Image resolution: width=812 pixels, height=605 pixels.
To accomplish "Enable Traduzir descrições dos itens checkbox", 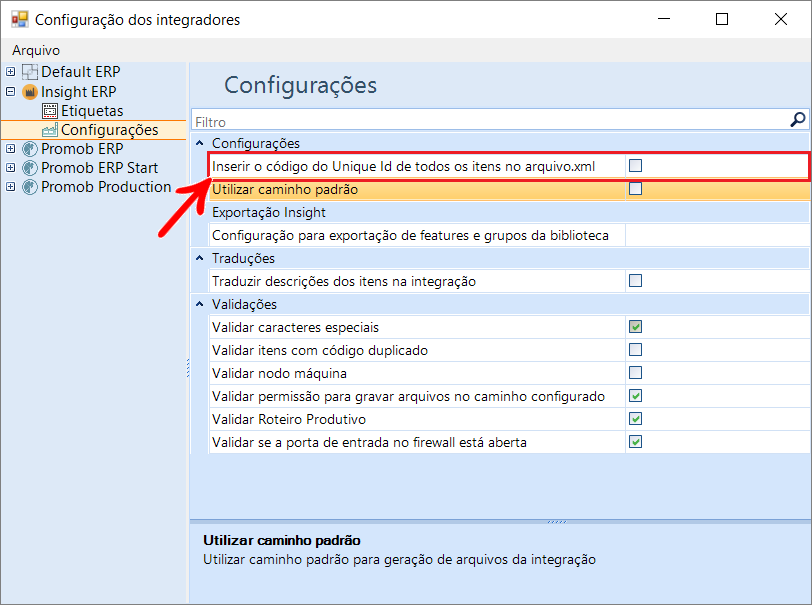I will coord(635,281).
